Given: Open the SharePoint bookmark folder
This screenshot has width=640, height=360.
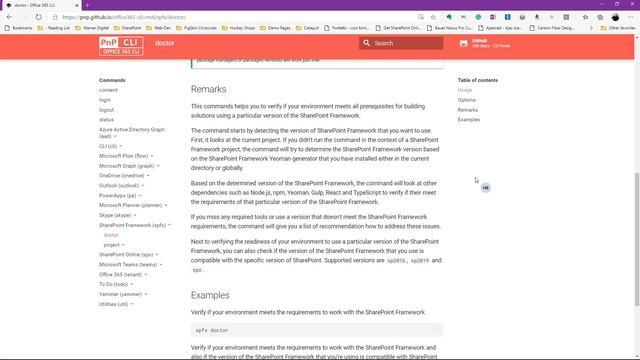Looking at the screenshot, I should tap(127, 28).
